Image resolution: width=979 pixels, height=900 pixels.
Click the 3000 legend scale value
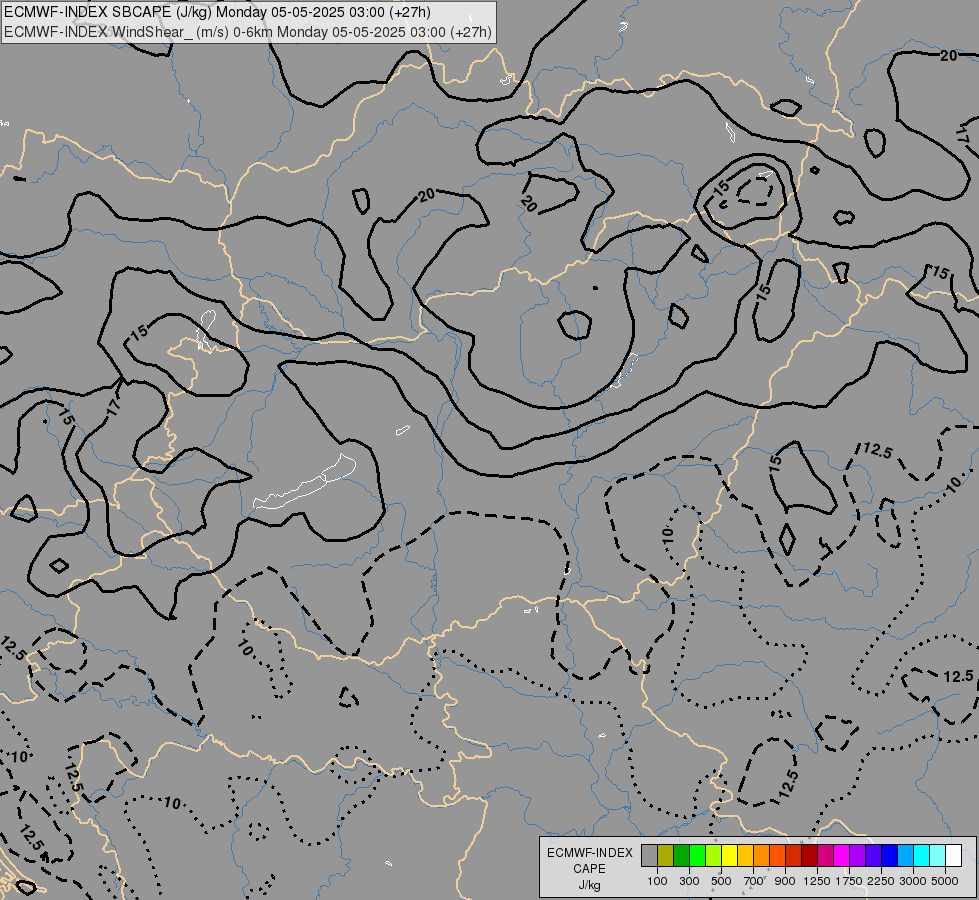click(913, 881)
